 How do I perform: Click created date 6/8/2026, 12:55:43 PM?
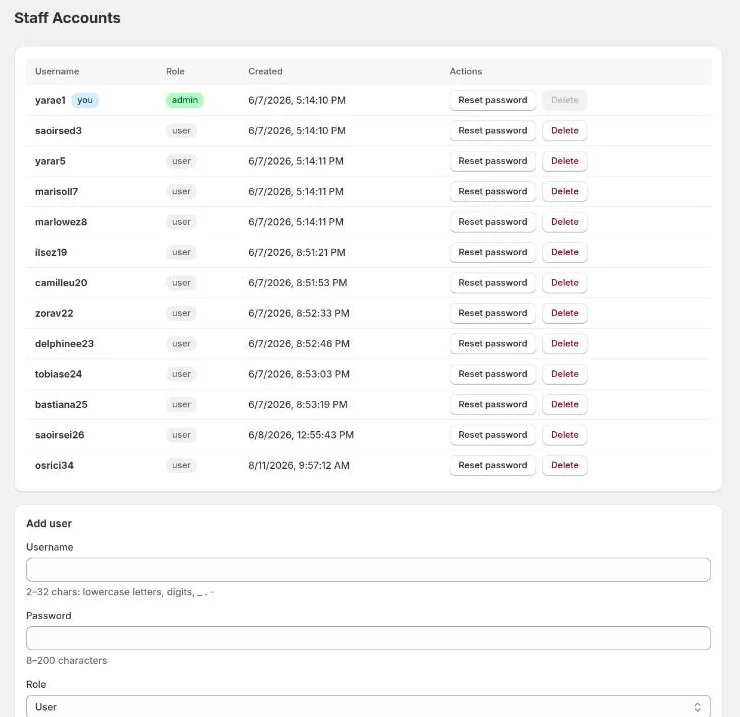click(301, 435)
